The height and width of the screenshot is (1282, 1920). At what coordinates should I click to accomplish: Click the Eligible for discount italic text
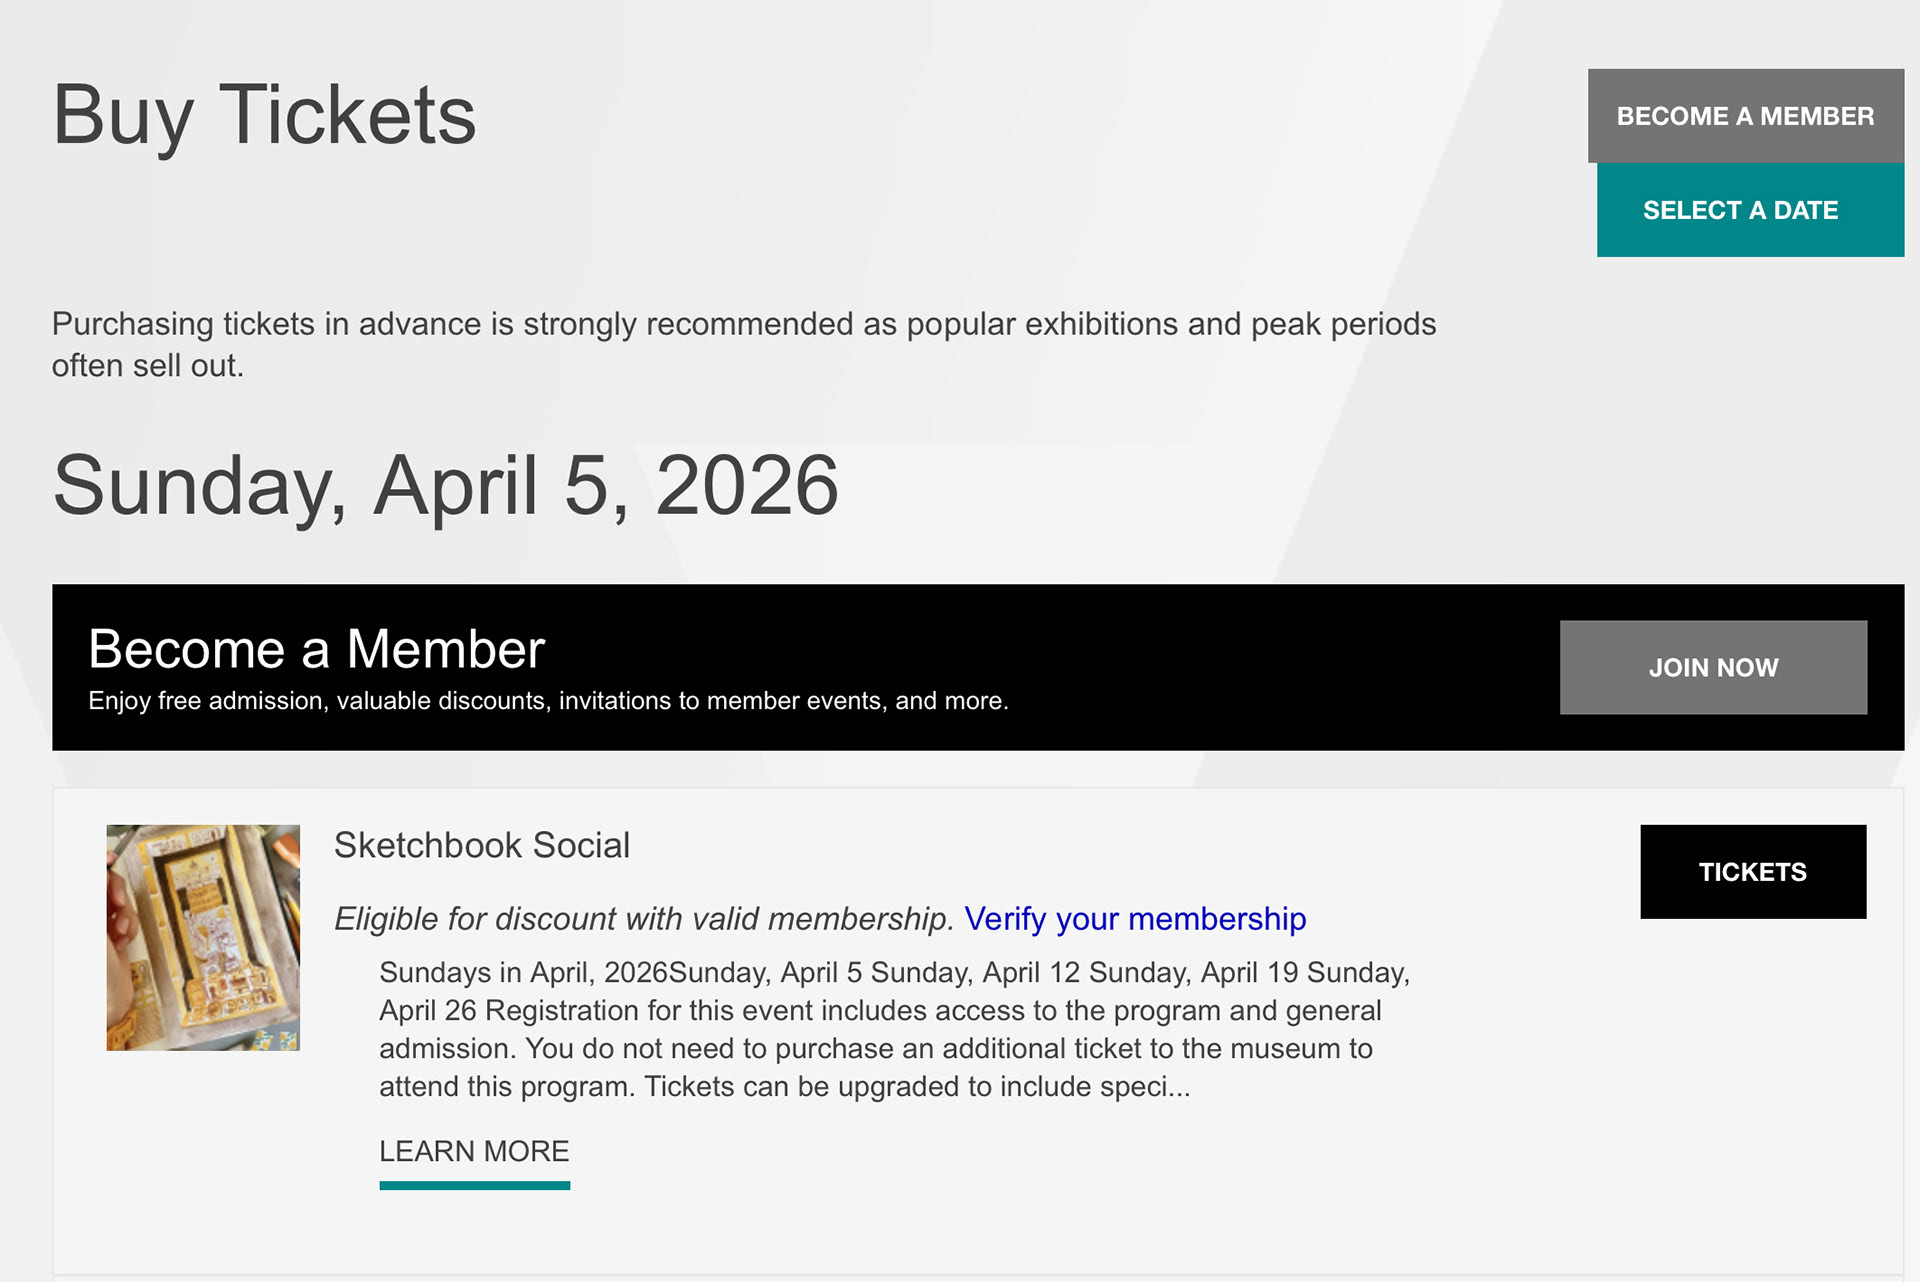(x=644, y=919)
